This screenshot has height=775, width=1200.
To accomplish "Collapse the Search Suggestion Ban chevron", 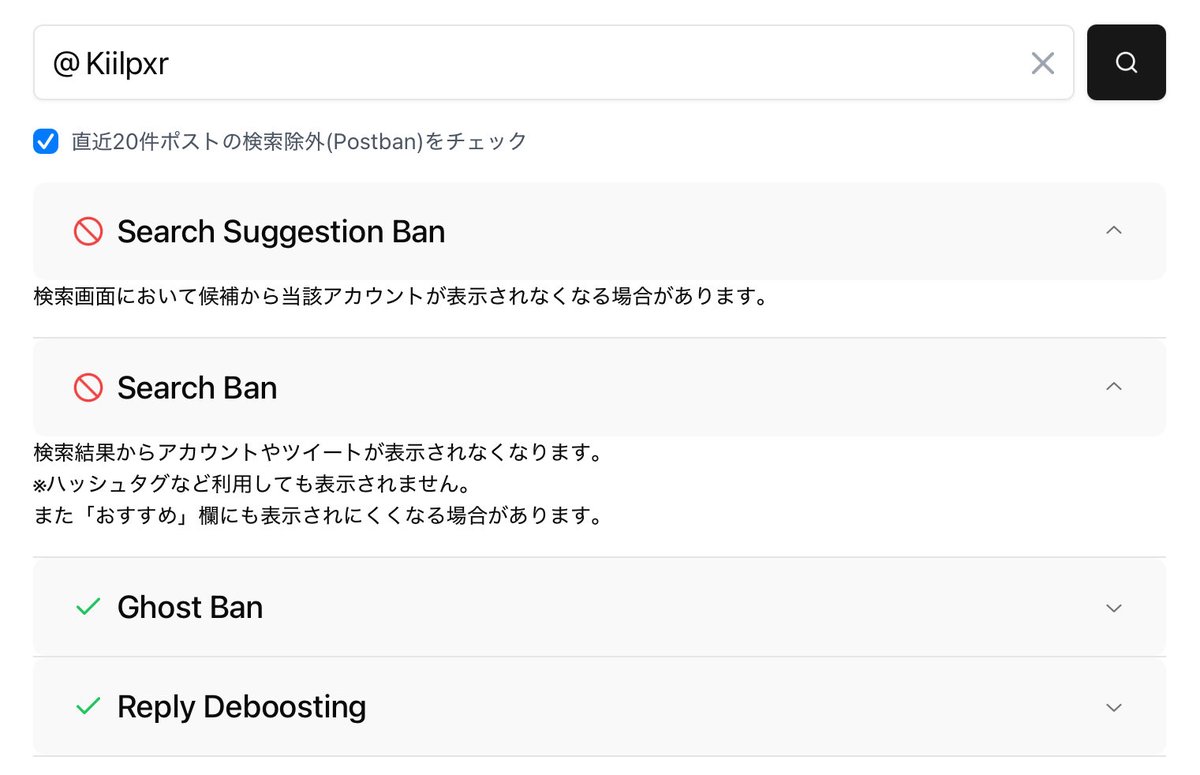I will (1114, 230).
